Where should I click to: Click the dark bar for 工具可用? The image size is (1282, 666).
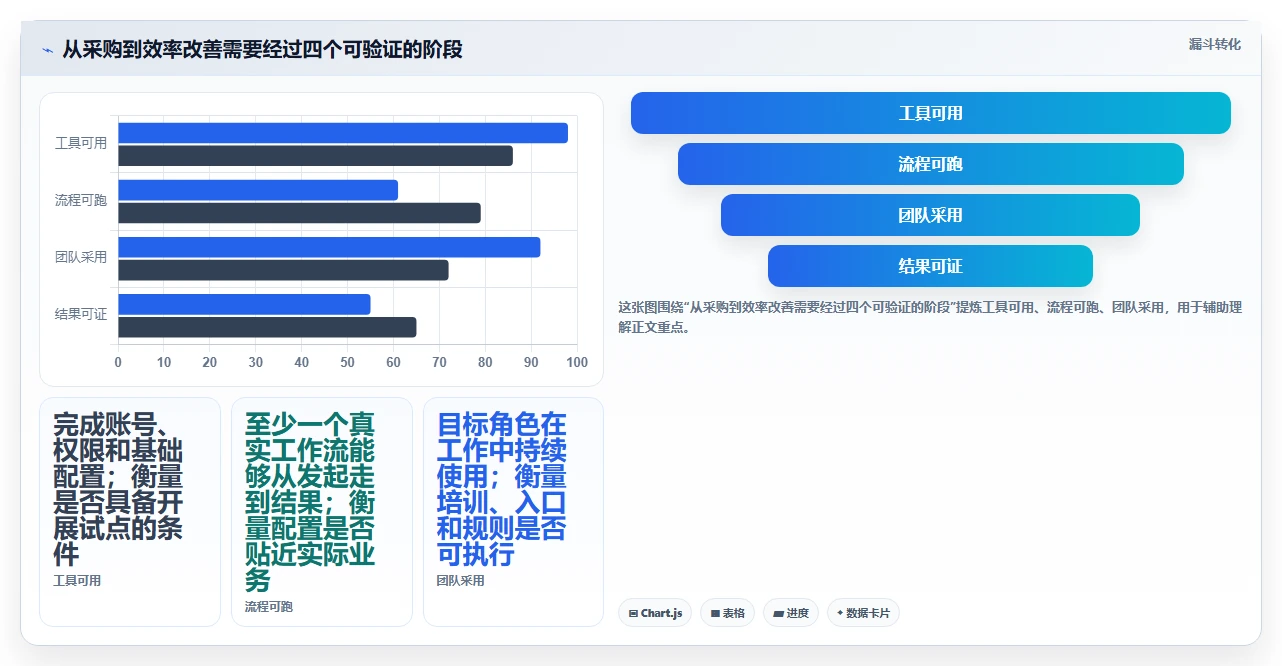pos(315,156)
